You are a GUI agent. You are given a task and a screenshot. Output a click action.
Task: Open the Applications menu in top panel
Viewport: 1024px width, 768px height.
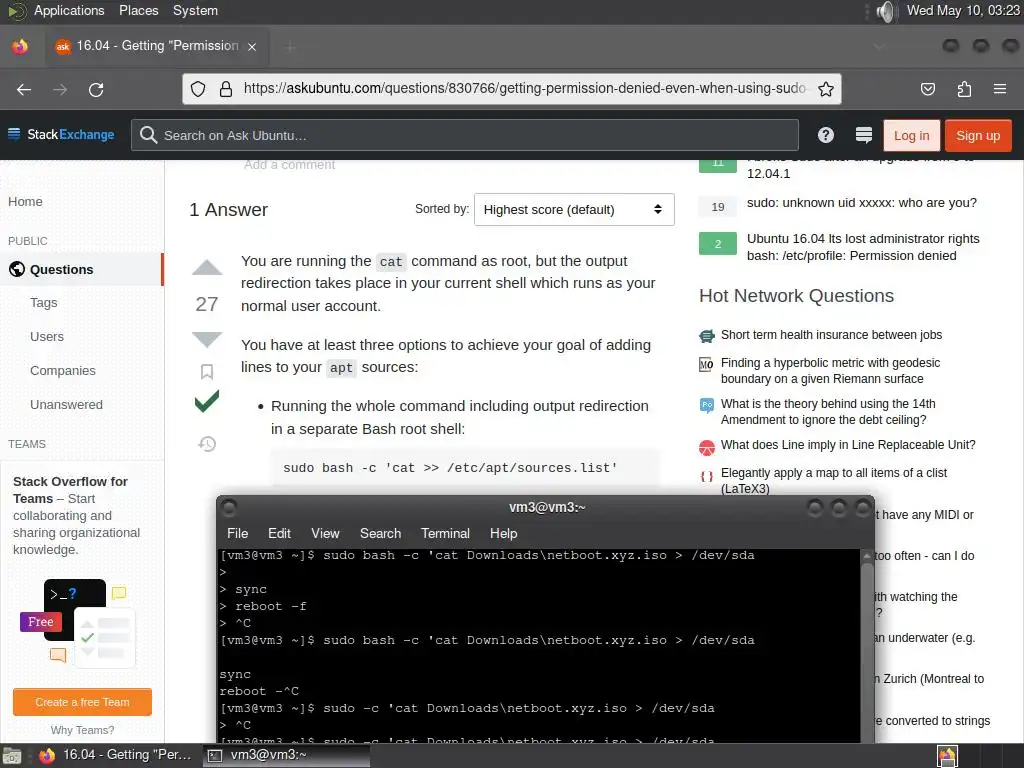(x=69, y=10)
